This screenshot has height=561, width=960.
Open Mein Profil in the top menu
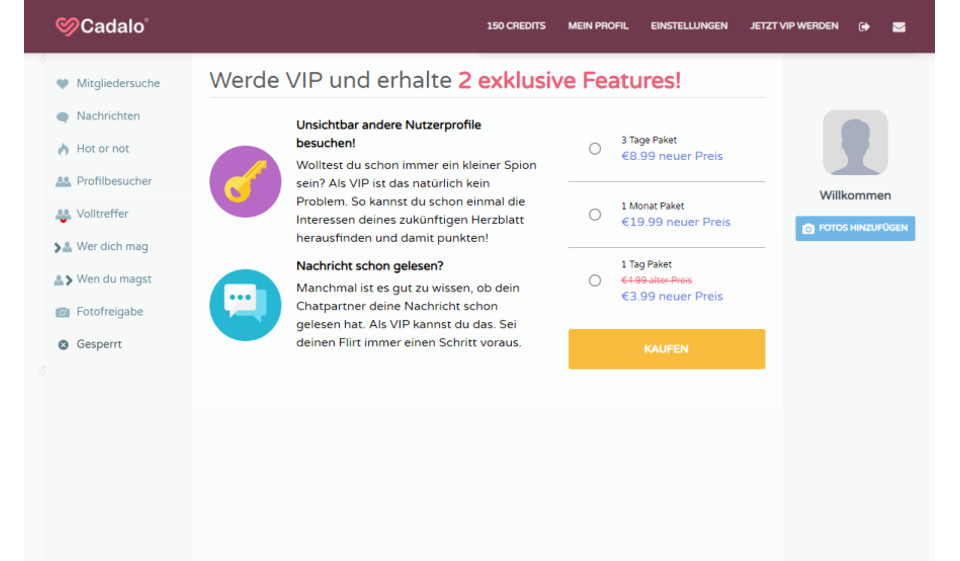(598, 26)
